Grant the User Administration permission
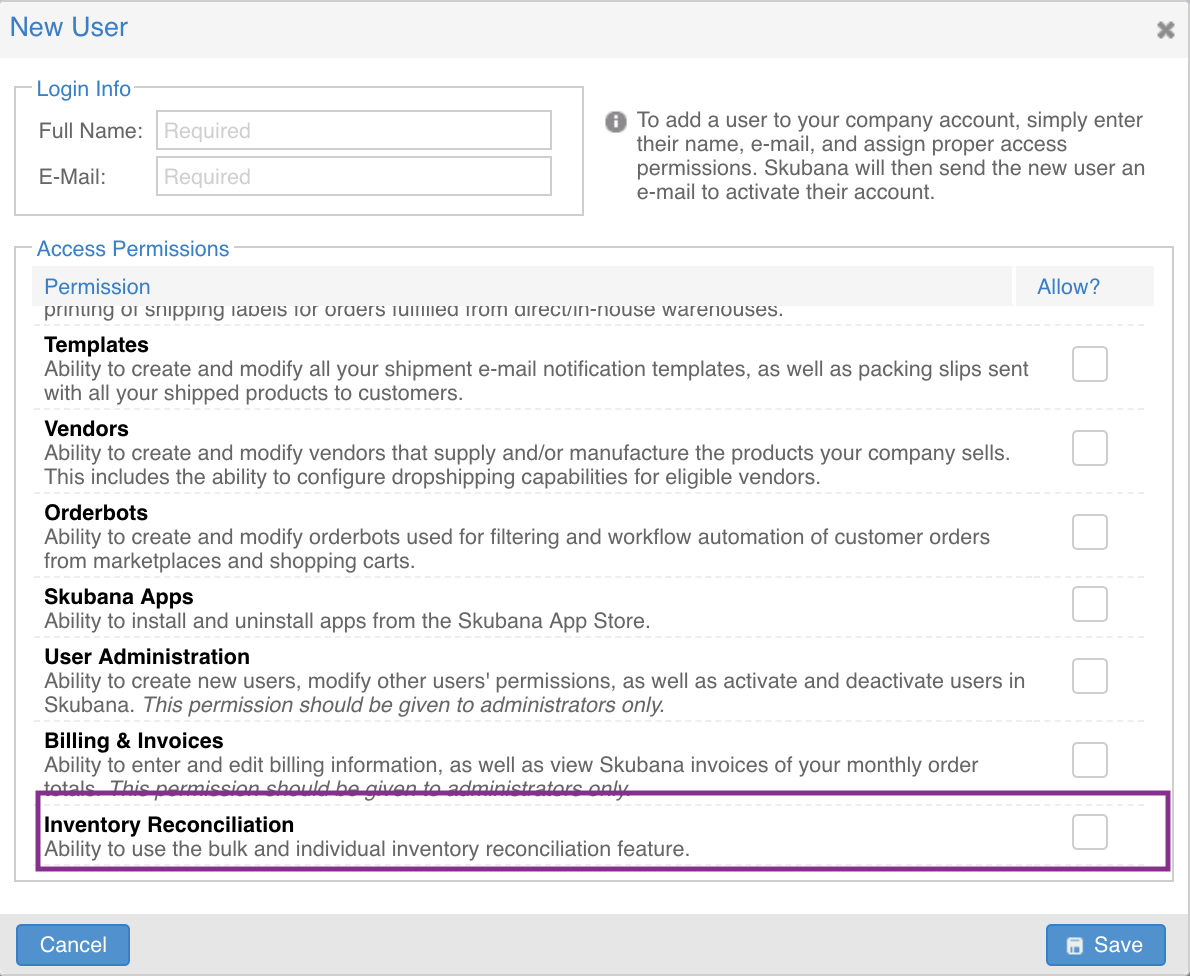Screen dimensions: 1190x976 1090,676
